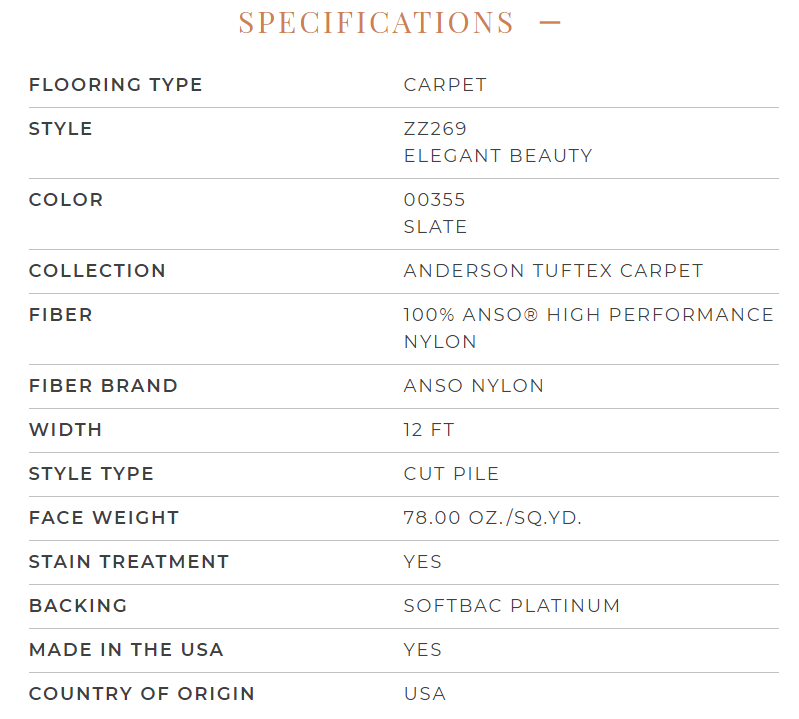This screenshot has width=799, height=719.
Task: Click the Specifications heading text
Action: tap(376, 22)
